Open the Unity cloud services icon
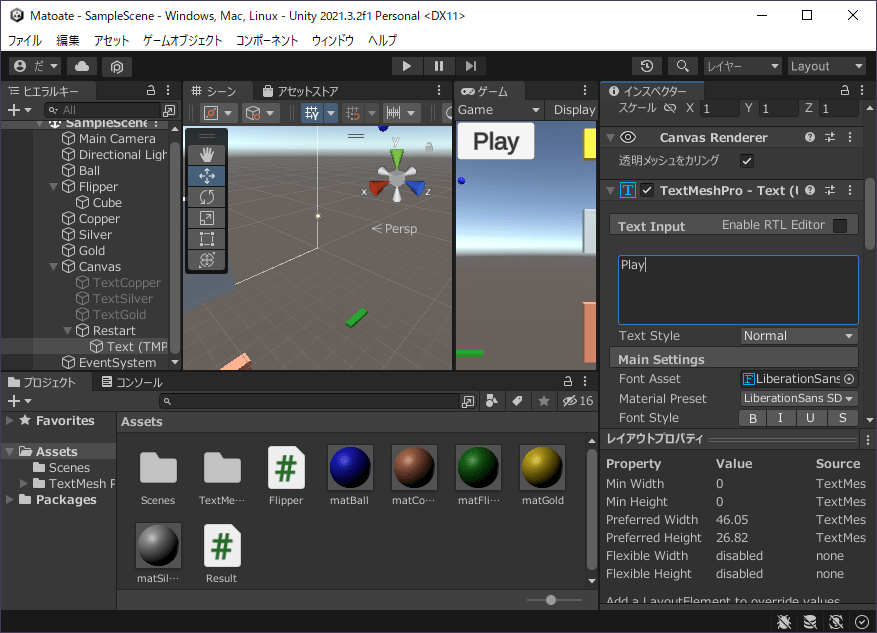Image resolution: width=877 pixels, height=633 pixels. point(82,67)
